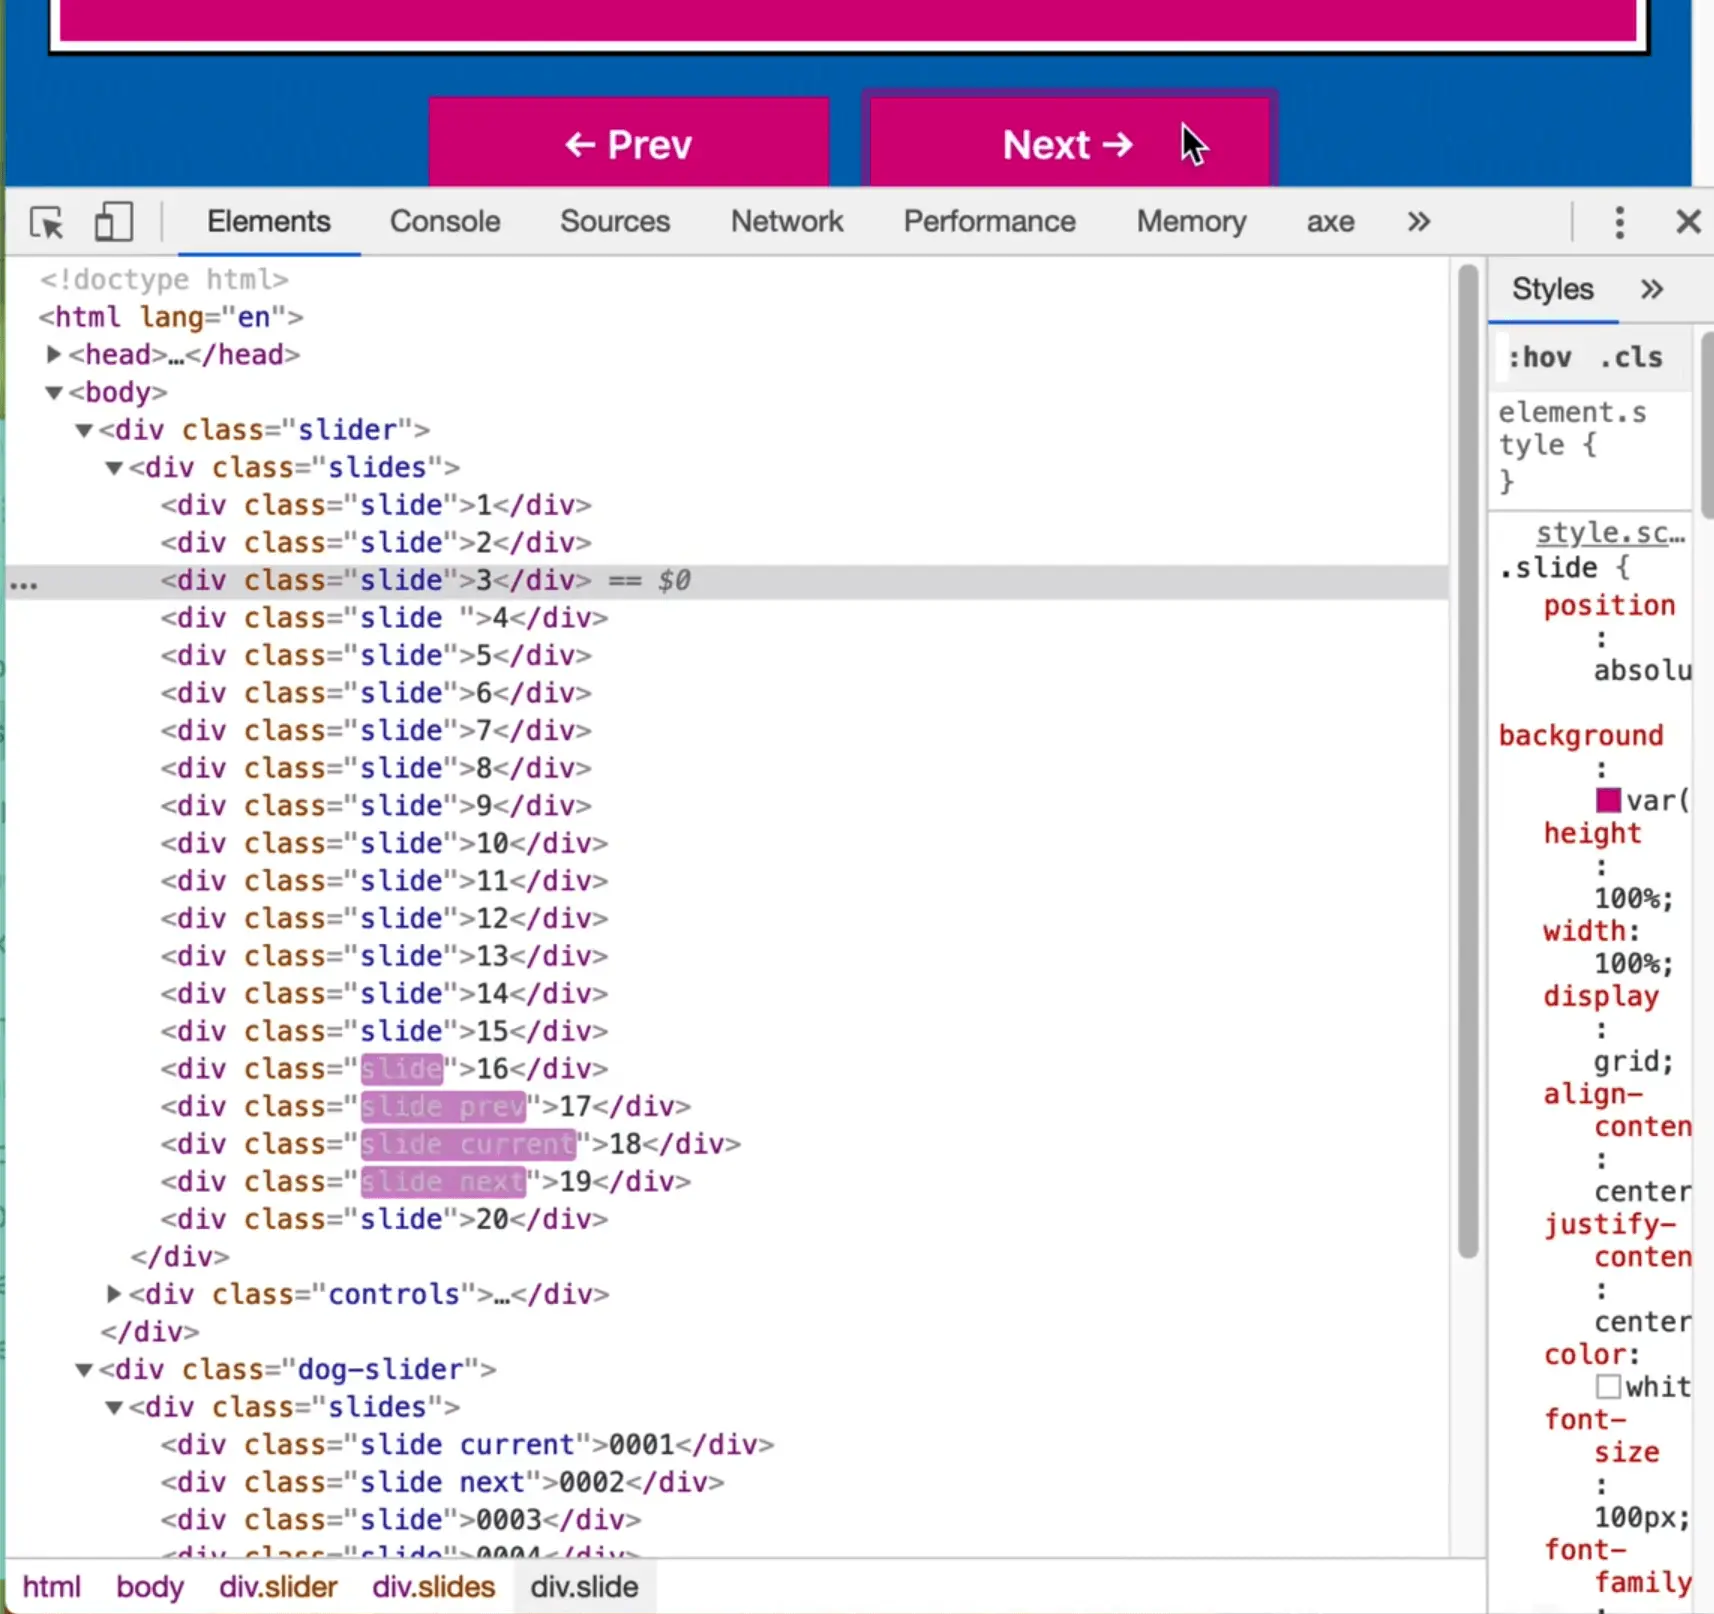Collapse the dog-slider div node

[85, 1370]
